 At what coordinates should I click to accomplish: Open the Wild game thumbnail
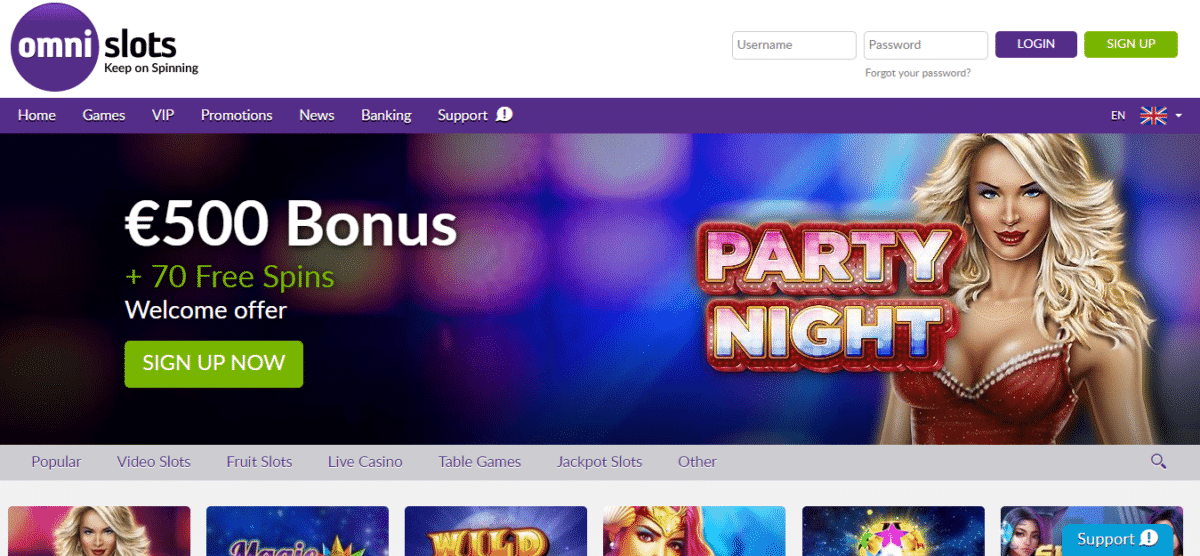496,531
